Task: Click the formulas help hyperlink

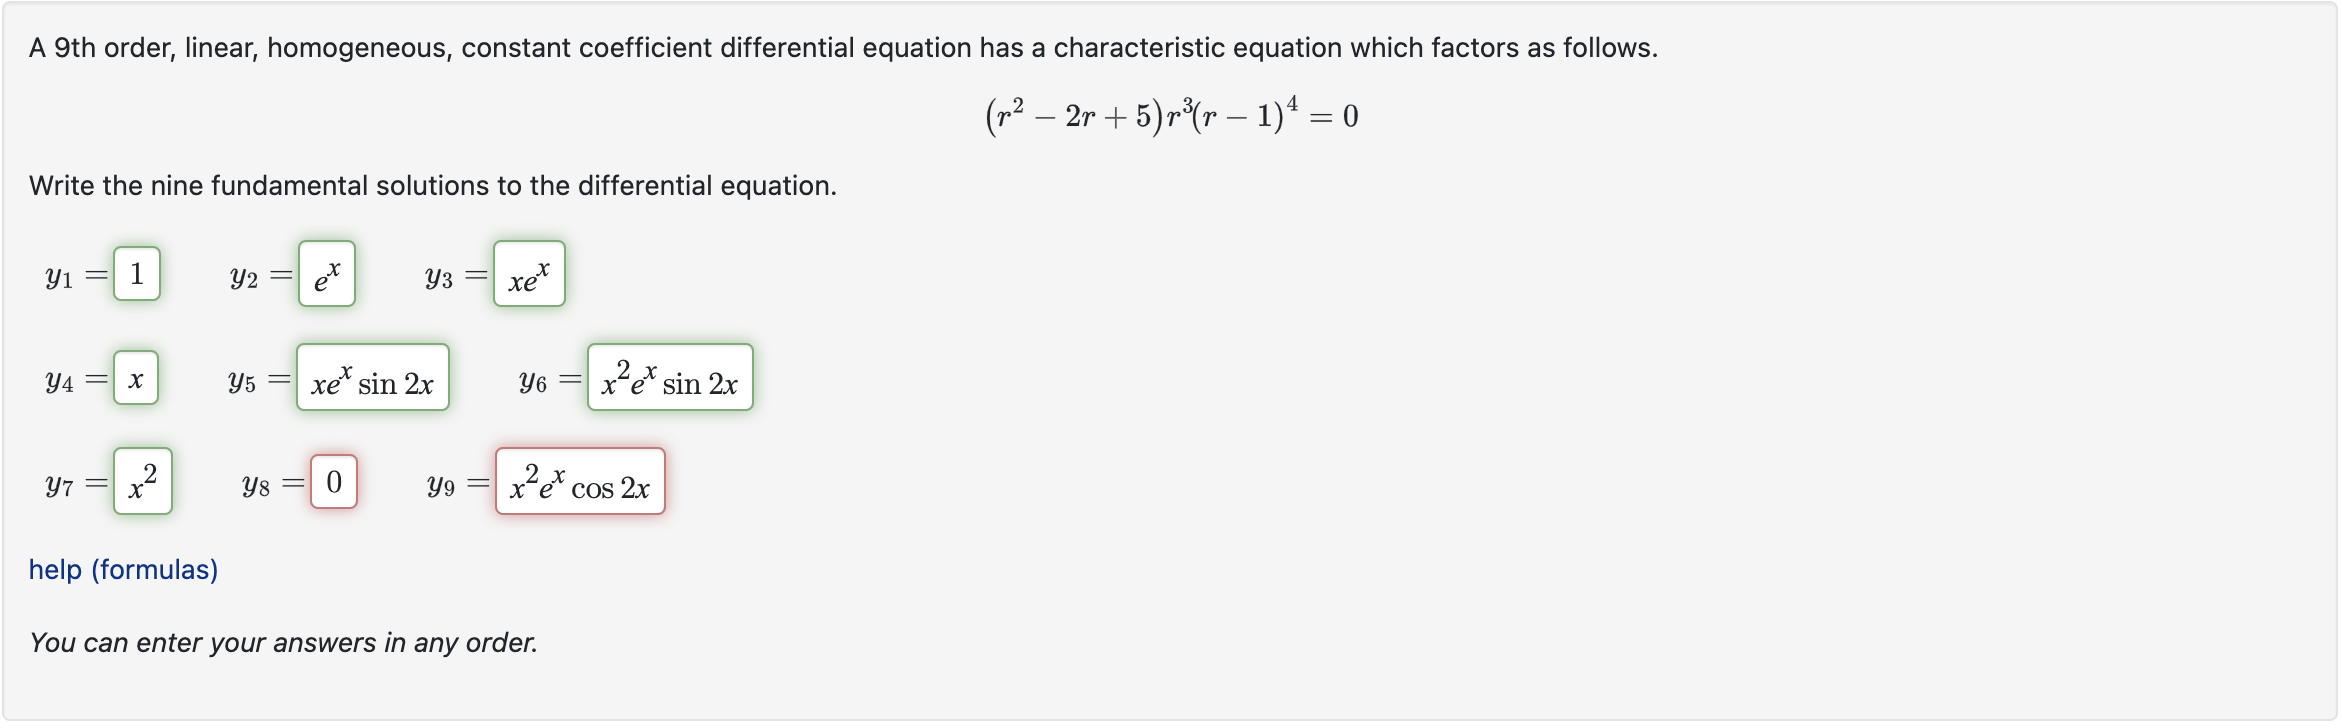Action: click(122, 570)
